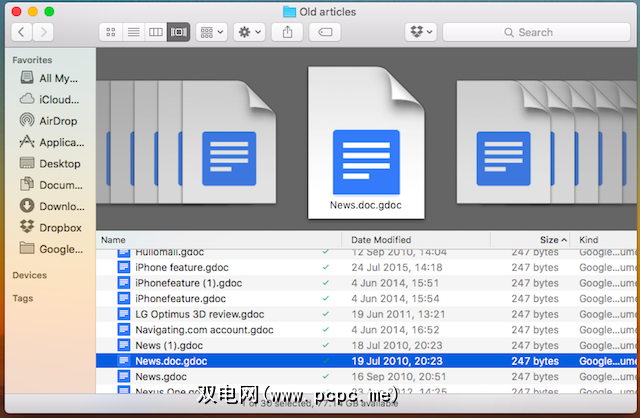
Task: Select LG Optimus 3D review.gdoc file
Action: [x=366, y=314]
